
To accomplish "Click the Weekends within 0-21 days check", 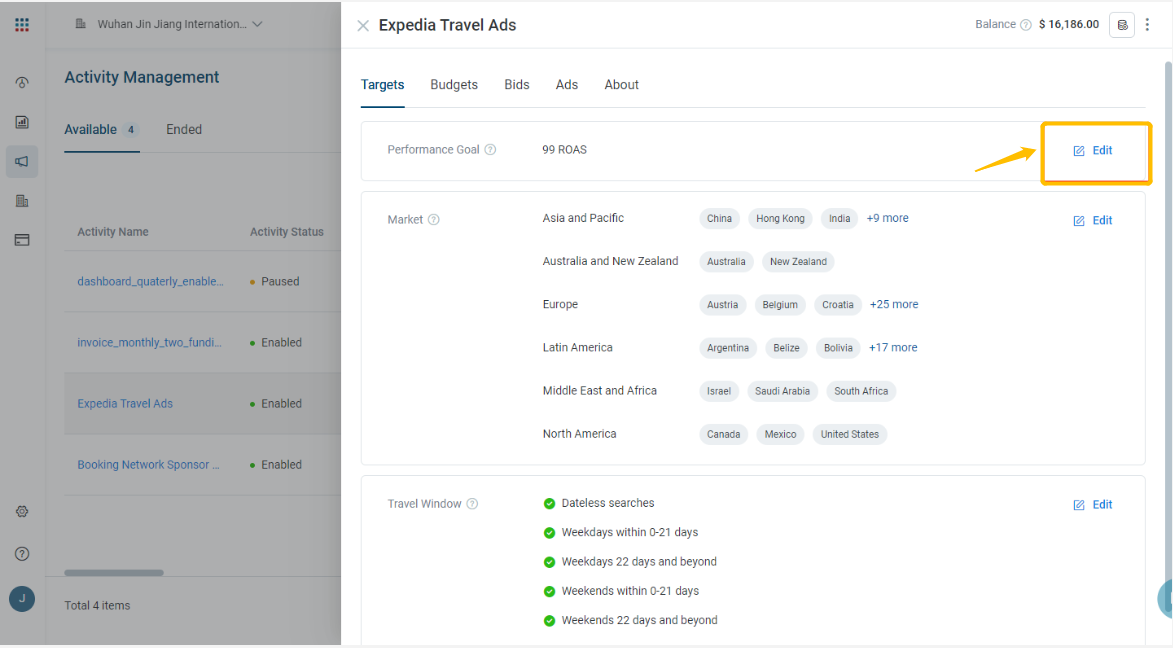I will 549,590.
